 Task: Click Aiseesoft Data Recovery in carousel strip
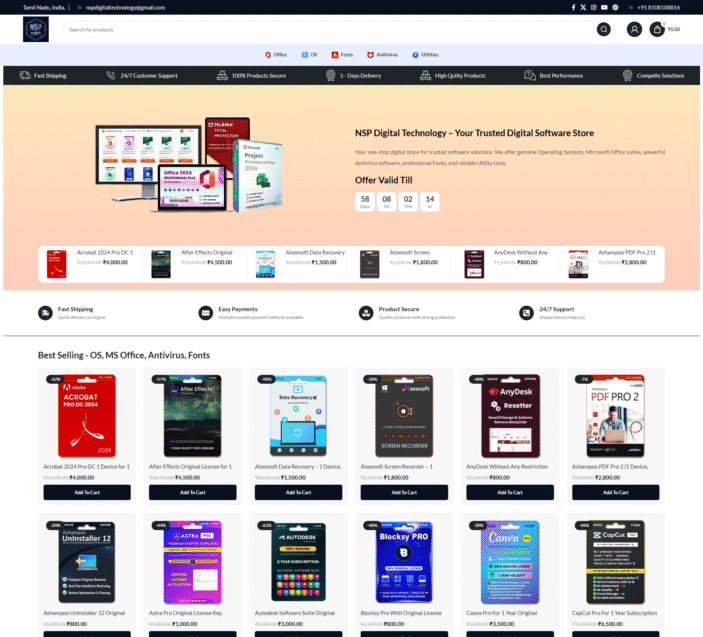click(315, 252)
